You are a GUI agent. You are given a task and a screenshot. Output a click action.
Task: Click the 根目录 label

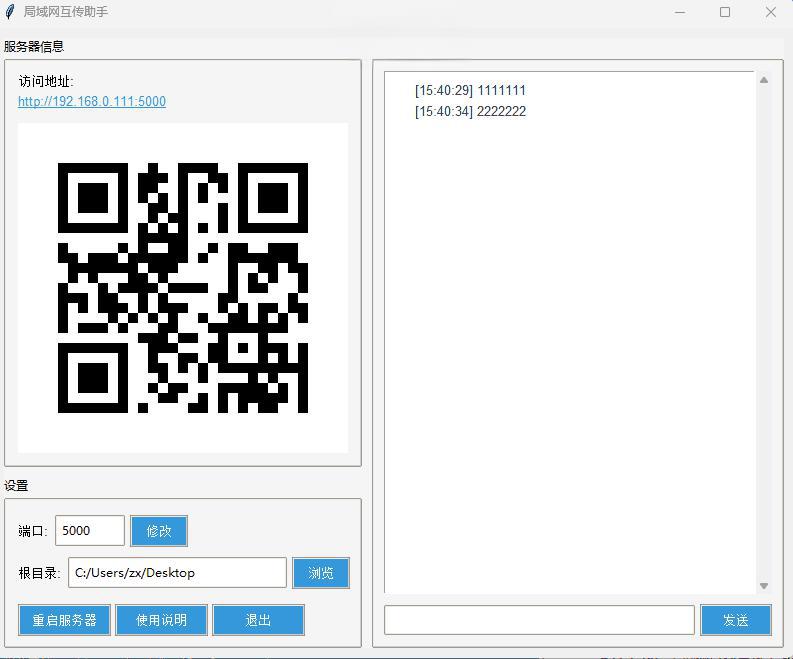pos(39,573)
